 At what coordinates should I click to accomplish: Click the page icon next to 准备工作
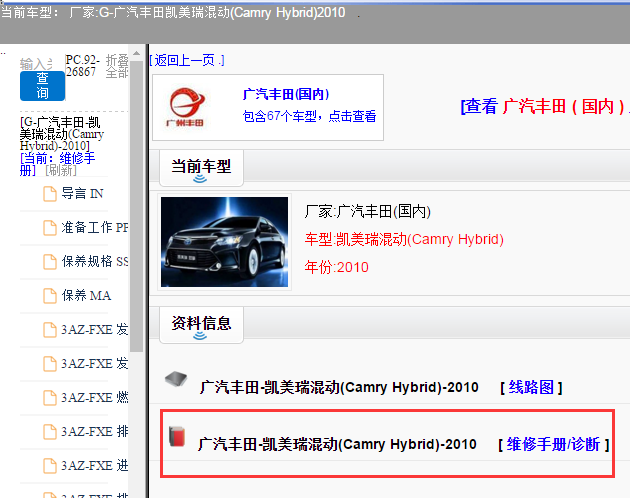tap(50, 228)
